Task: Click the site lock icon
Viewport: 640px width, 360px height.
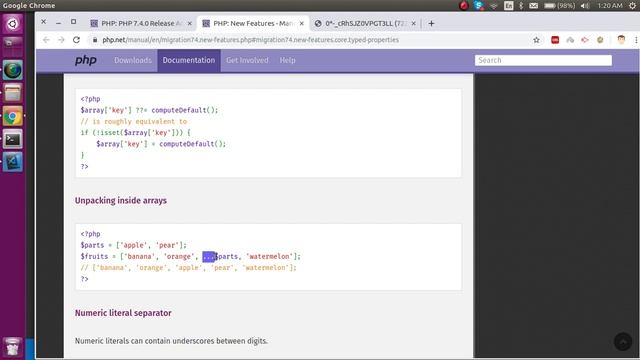Action: [x=95, y=40]
